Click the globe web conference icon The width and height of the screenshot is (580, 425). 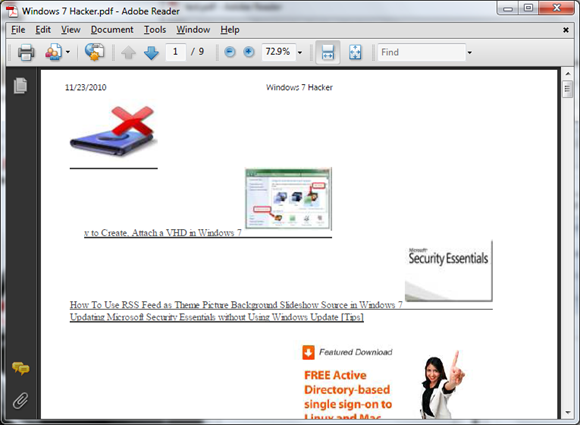point(94,52)
